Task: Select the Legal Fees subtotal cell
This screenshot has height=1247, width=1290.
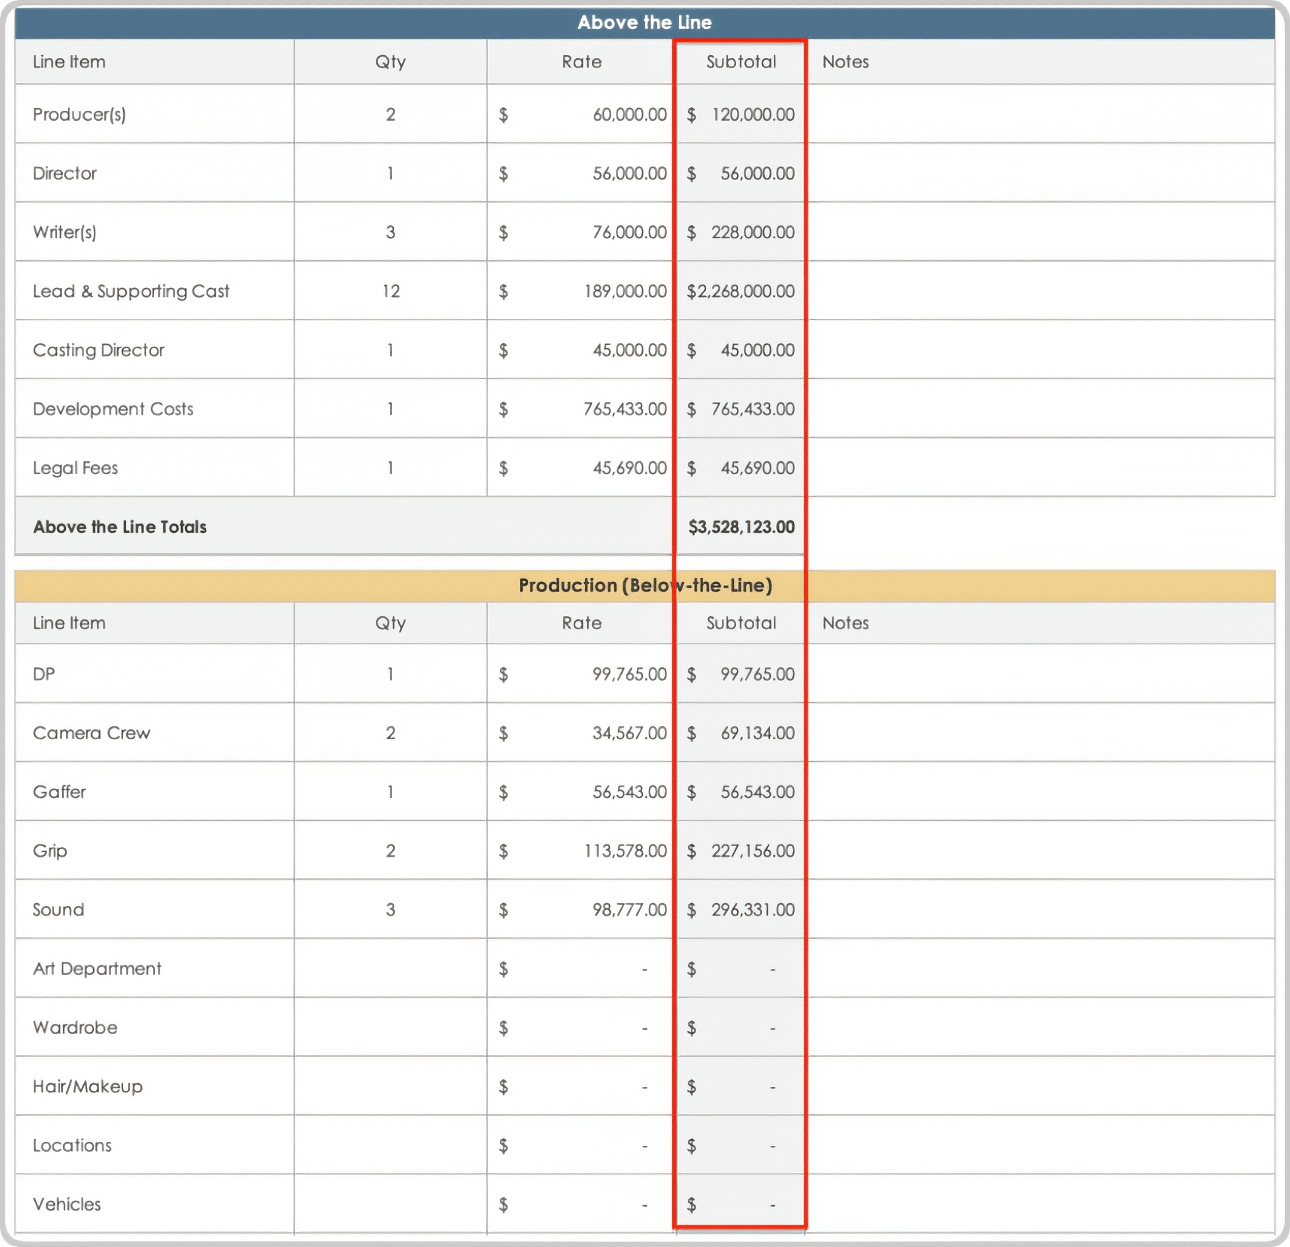Action: point(741,468)
